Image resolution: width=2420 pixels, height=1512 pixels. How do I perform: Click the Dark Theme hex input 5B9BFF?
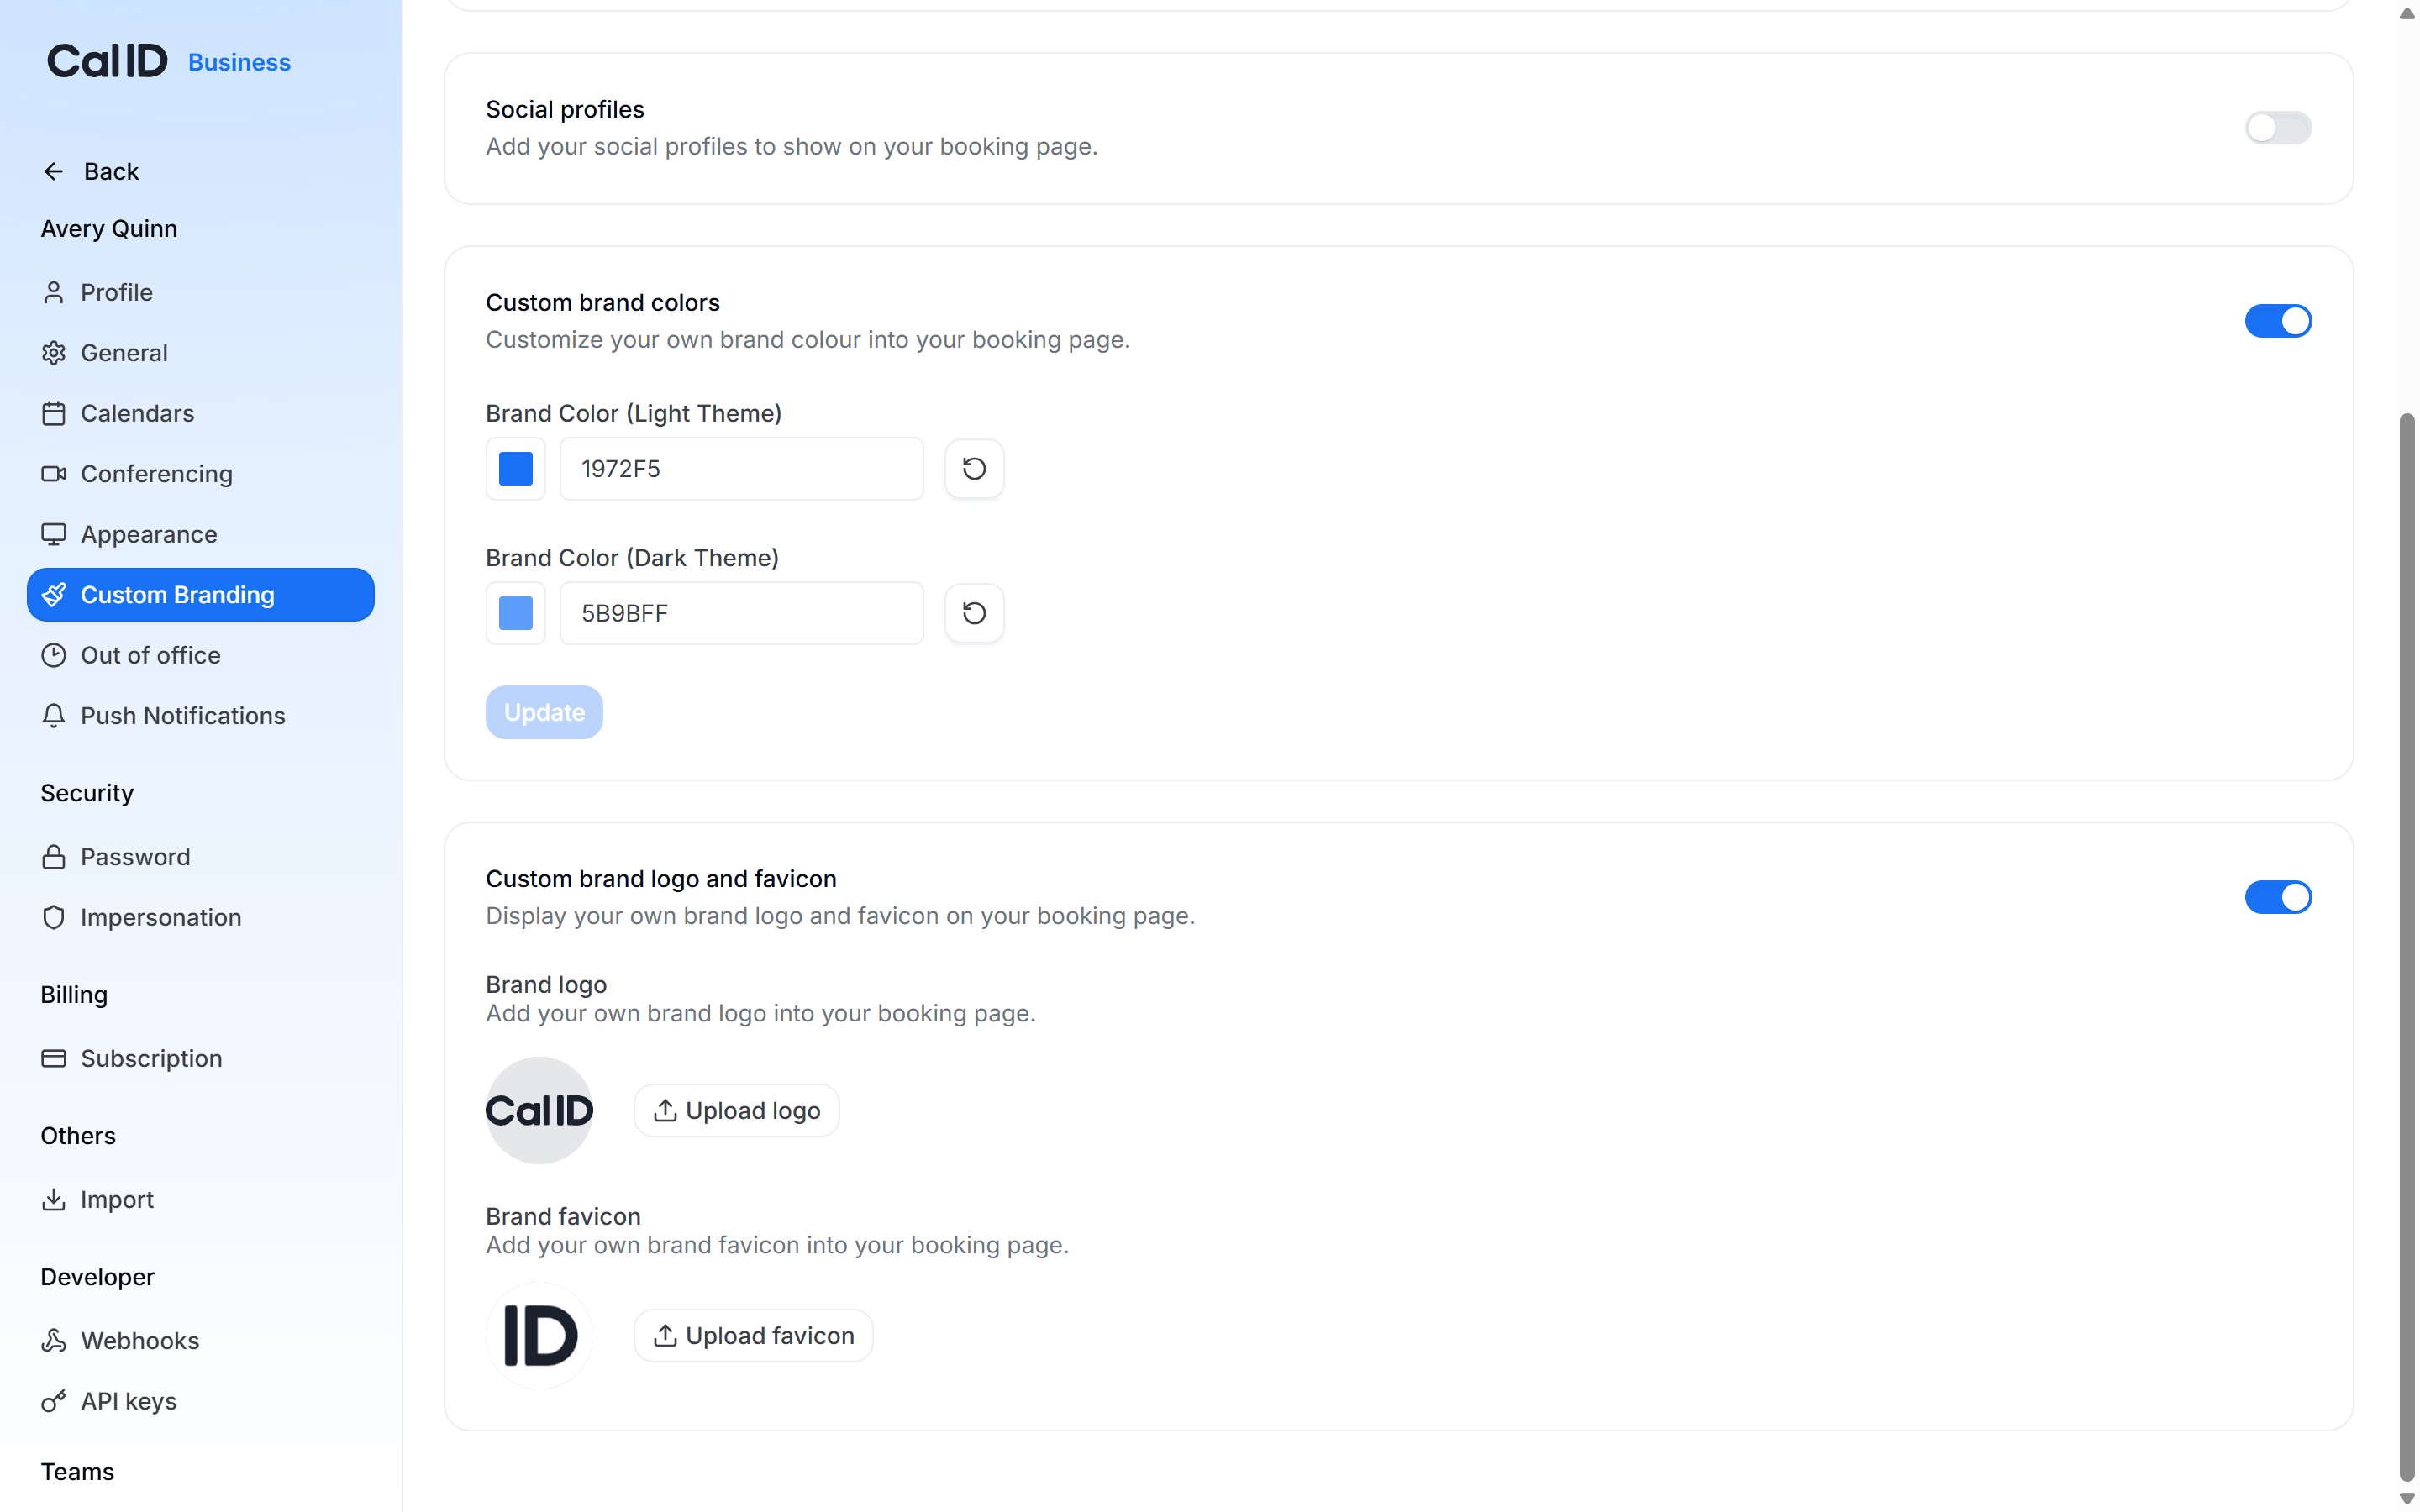pos(741,613)
